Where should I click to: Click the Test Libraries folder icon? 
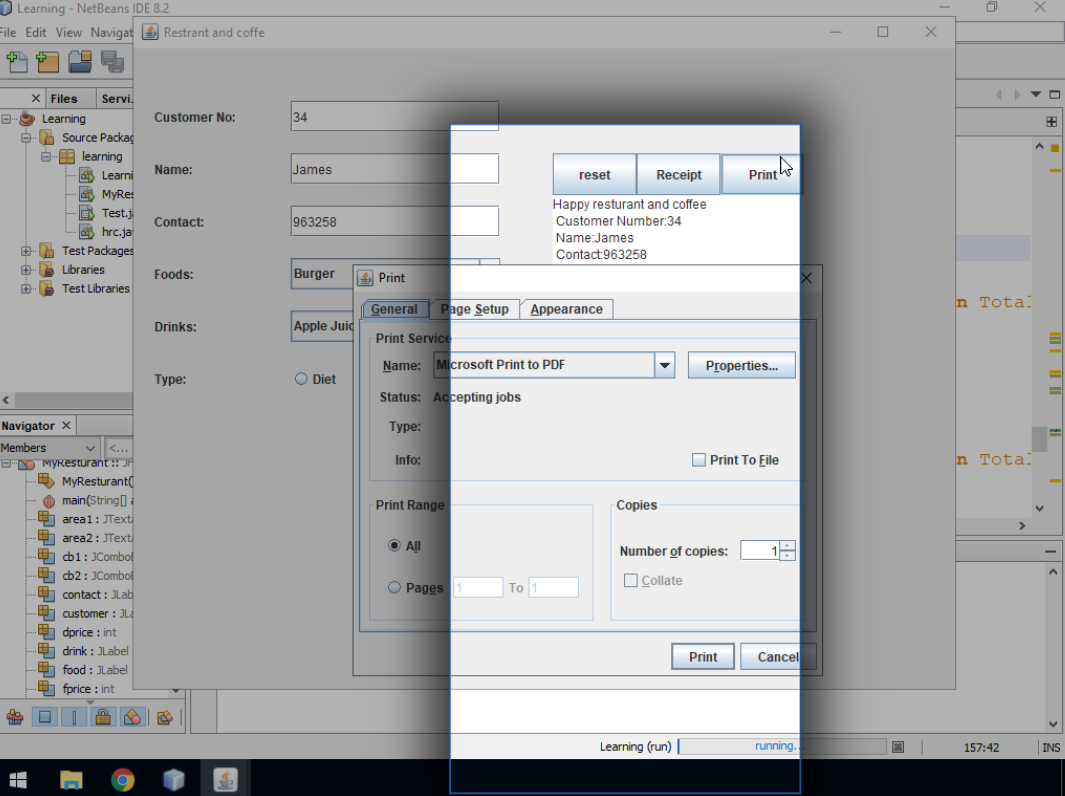[47, 289]
